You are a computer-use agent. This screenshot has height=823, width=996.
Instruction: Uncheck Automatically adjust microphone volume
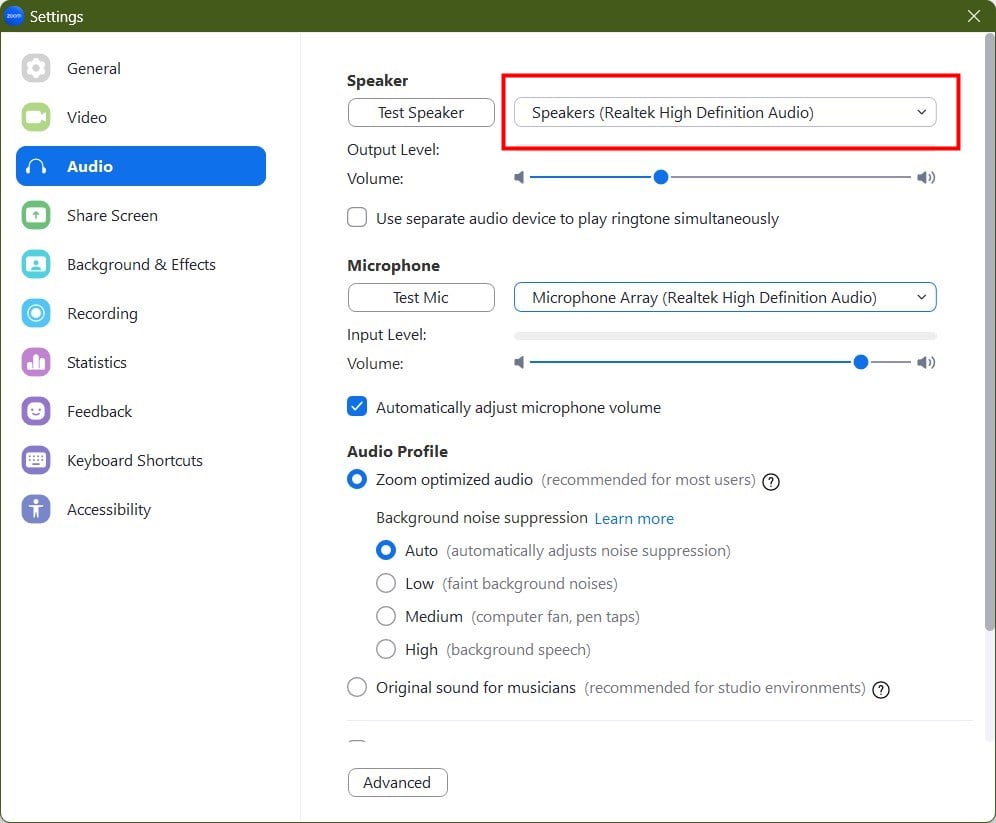pos(357,406)
